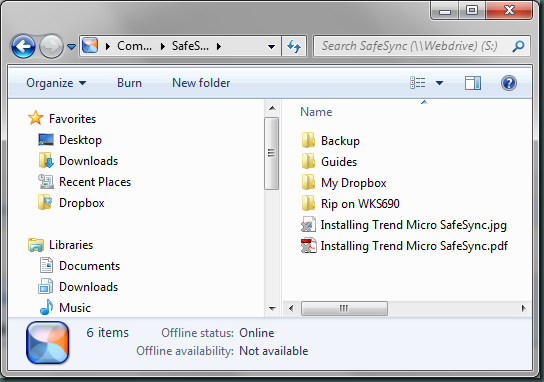
Task: Select Dropbox in Favorites
Action: pyautogui.click(x=82, y=203)
